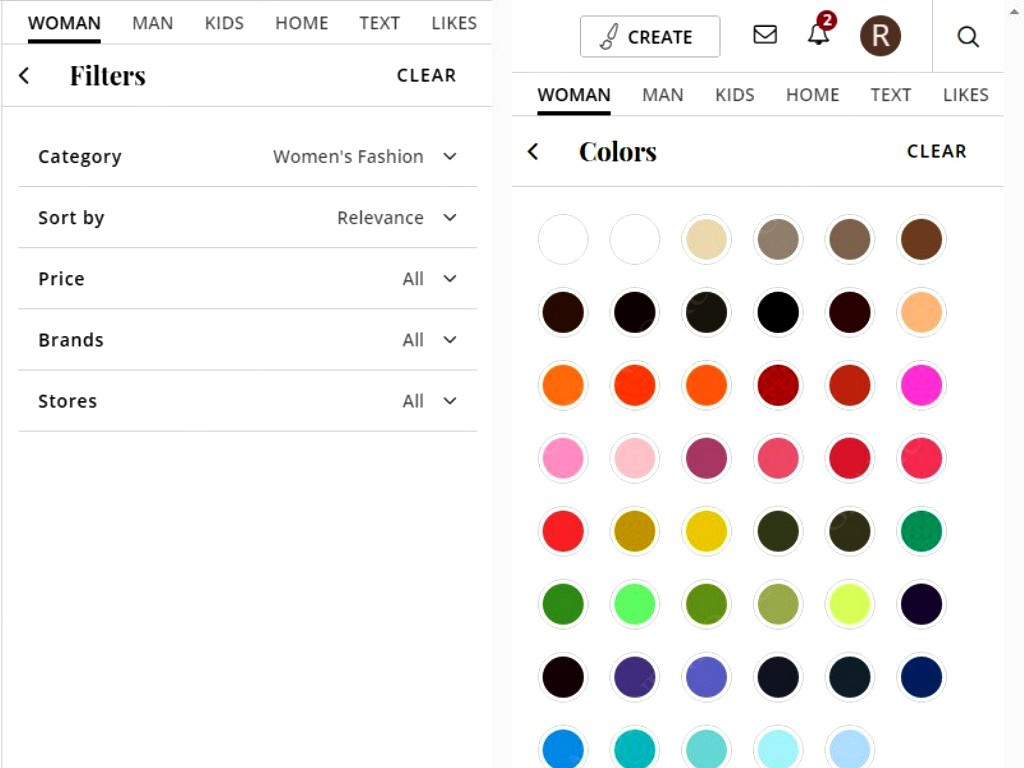
Task: Go back using arrow beside Colors heading
Action: click(x=533, y=152)
